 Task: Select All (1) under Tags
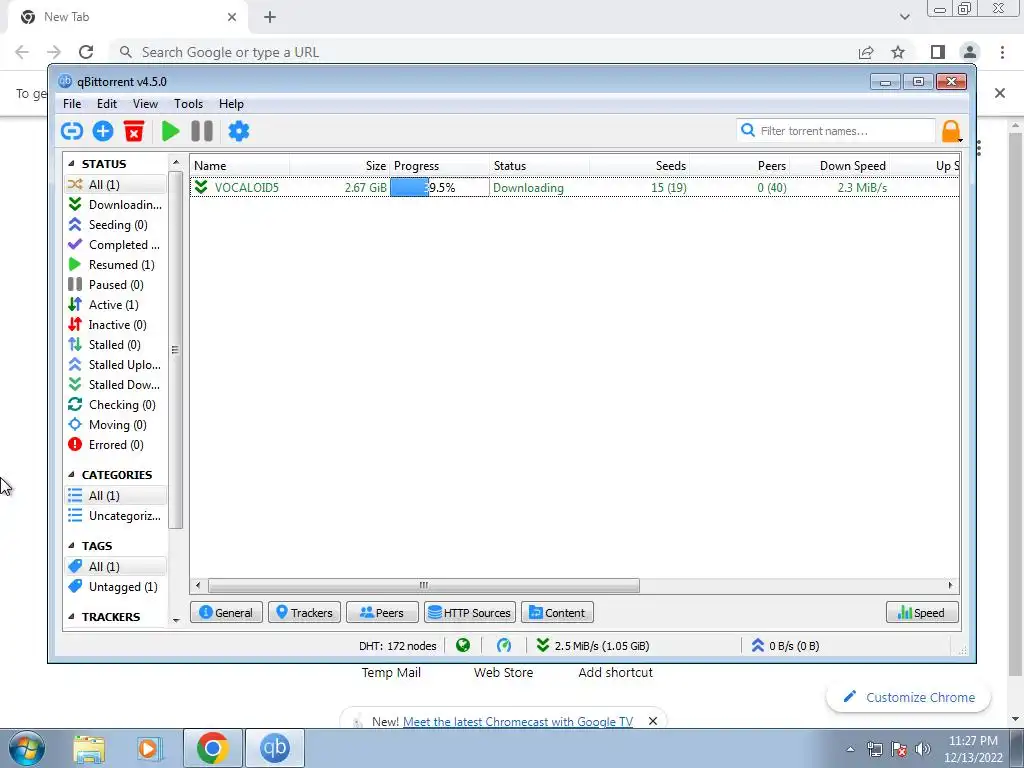(116, 566)
